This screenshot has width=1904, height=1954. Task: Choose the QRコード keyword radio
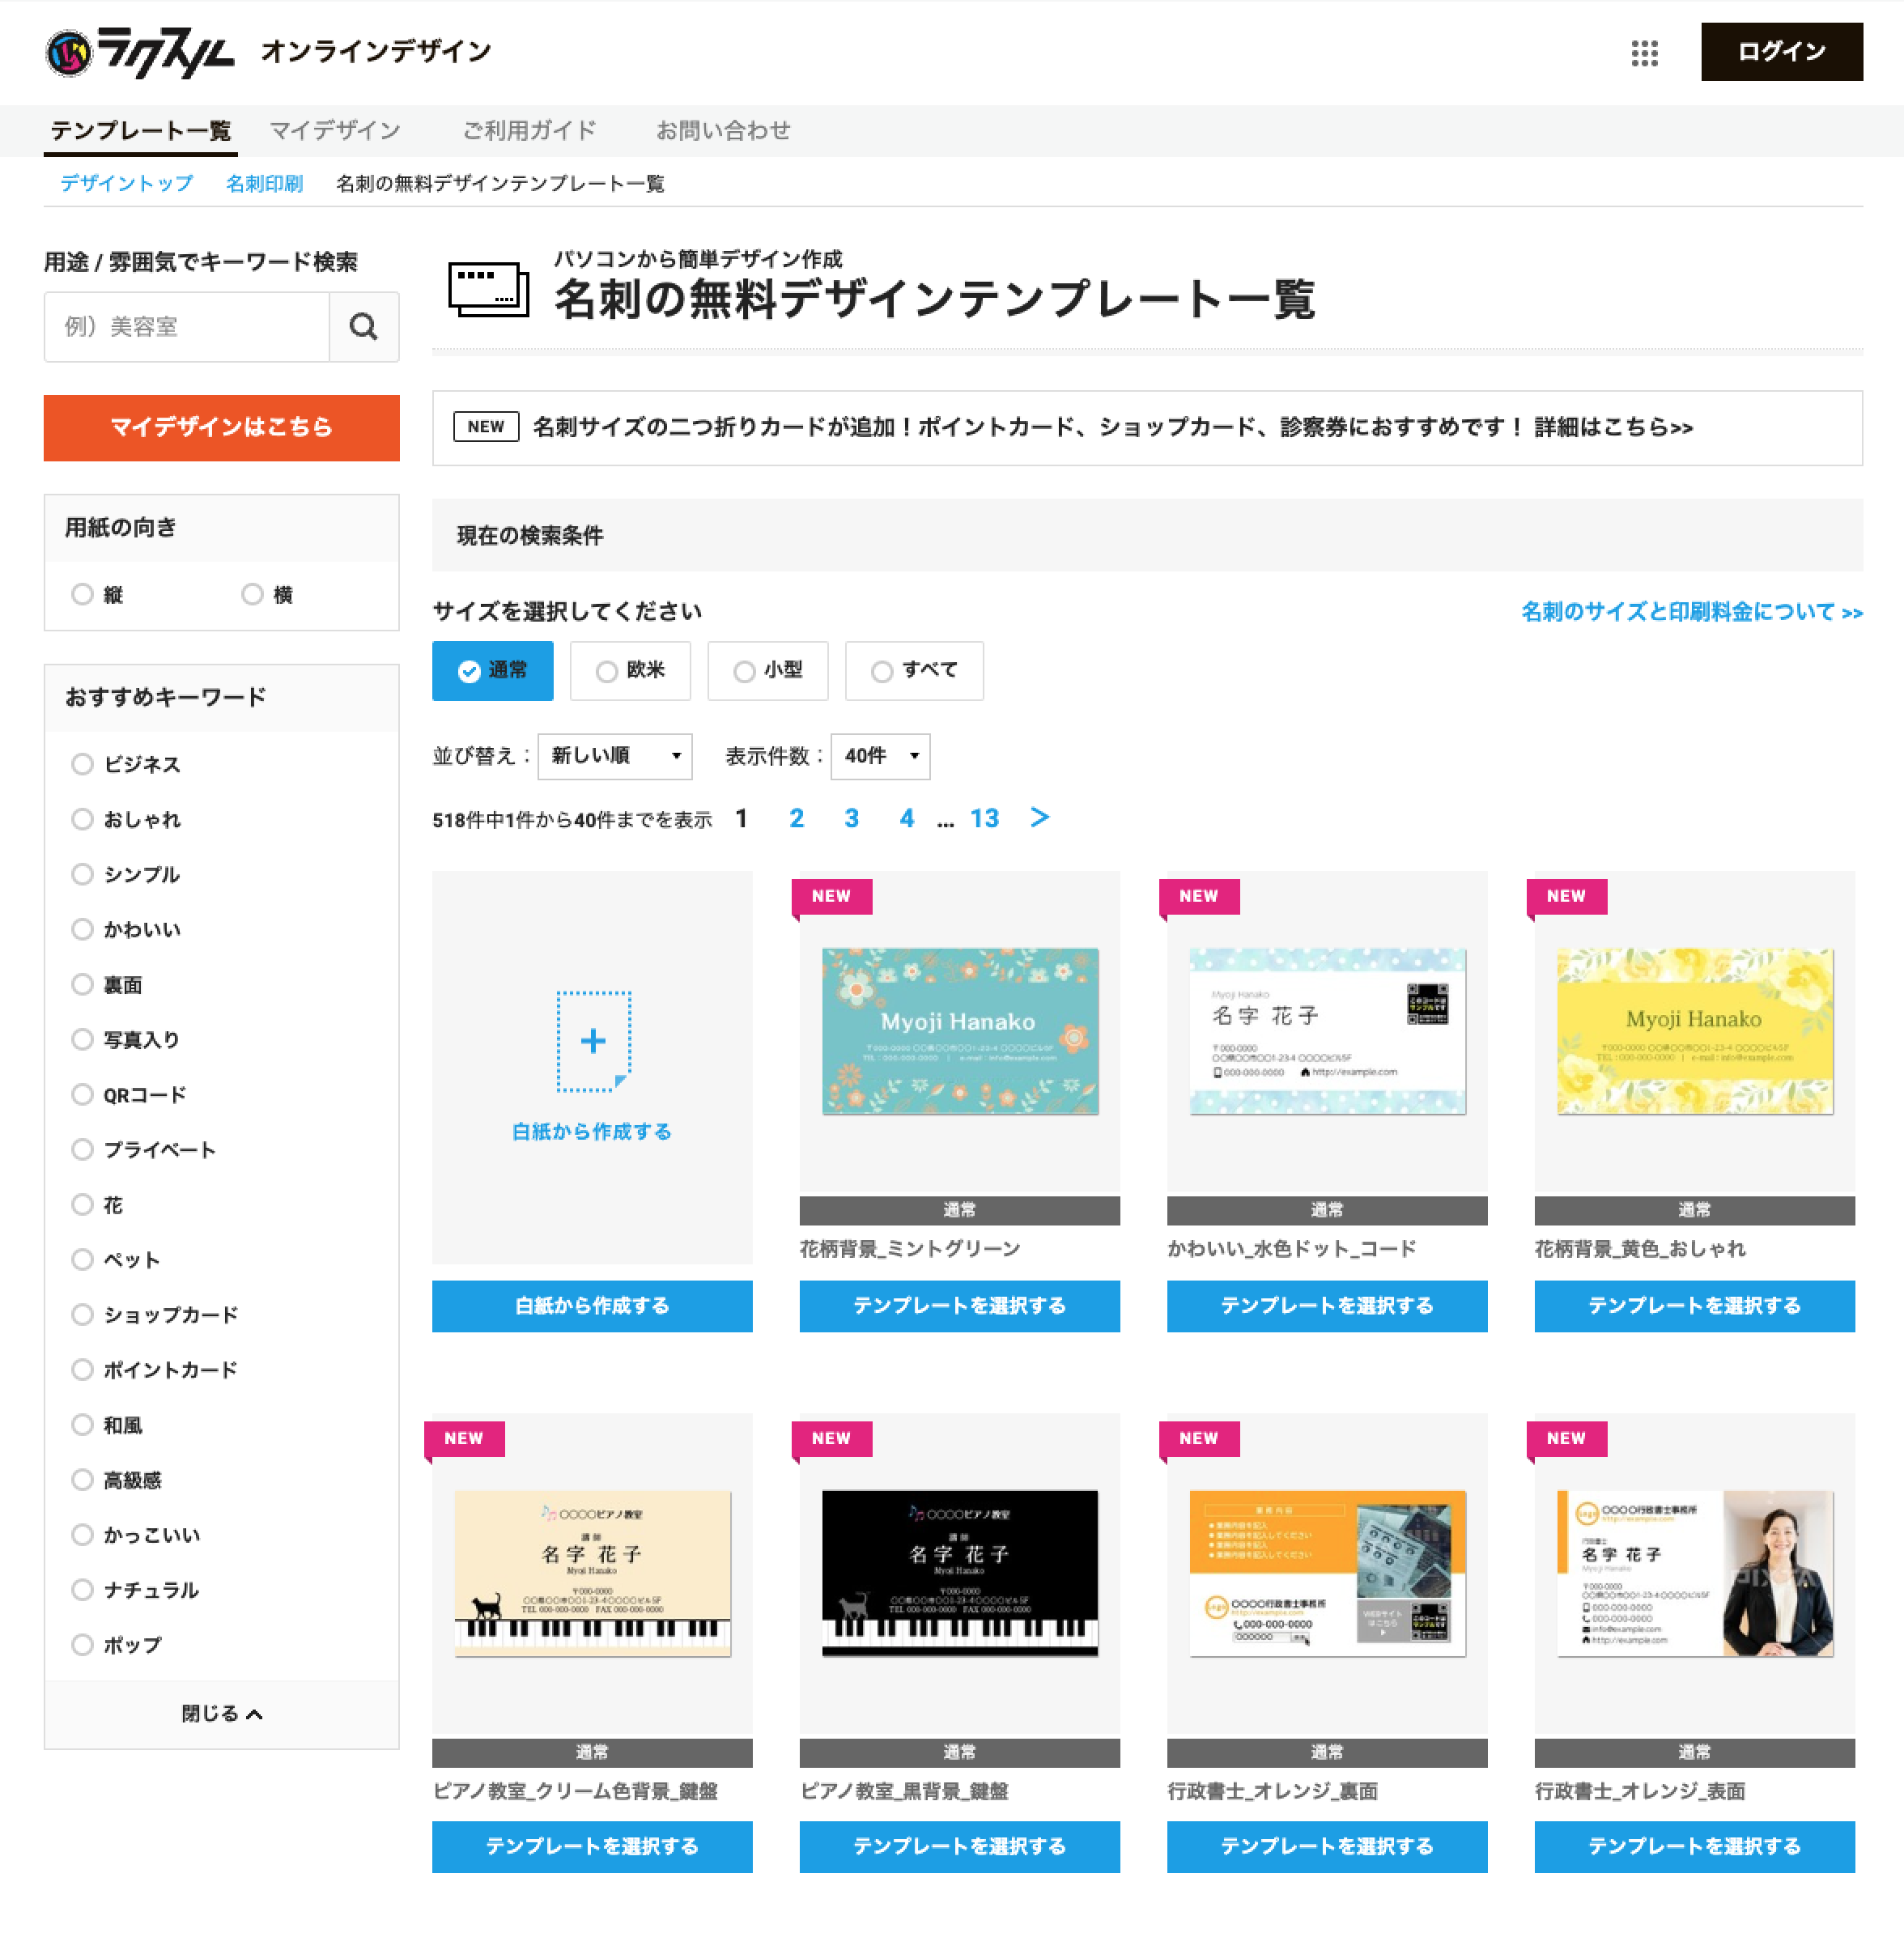pyautogui.click(x=83, y=1095)
